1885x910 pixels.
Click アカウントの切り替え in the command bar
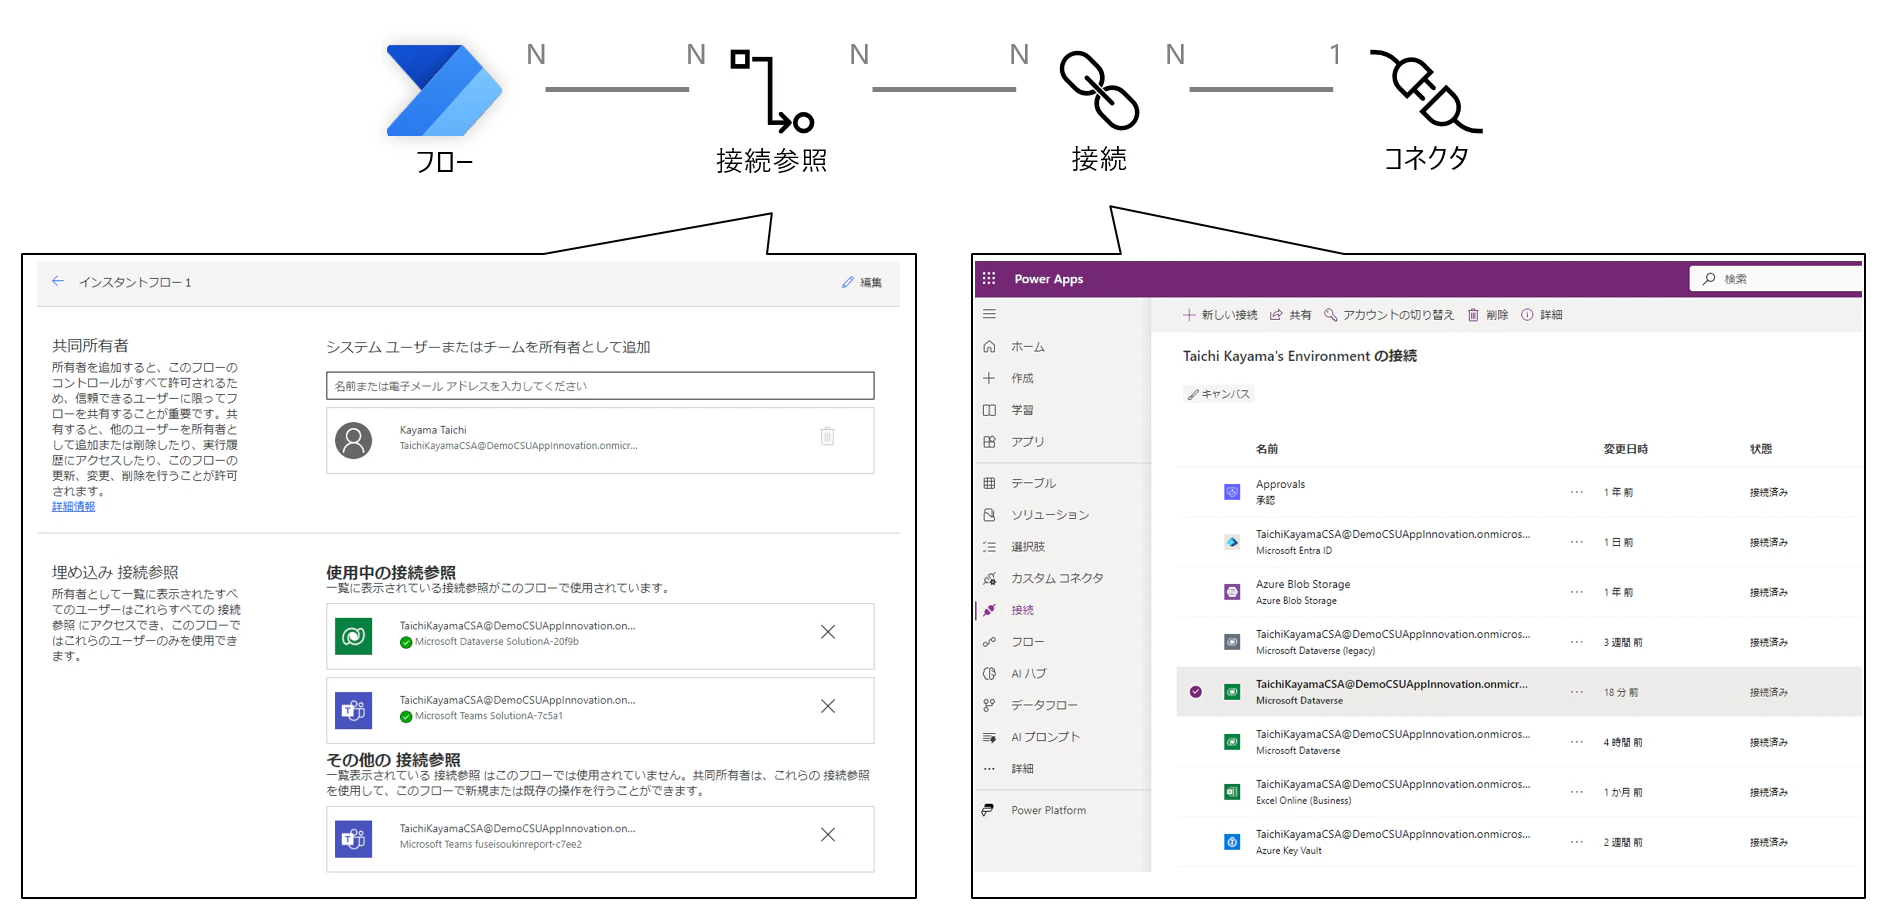click(1389, 315)
